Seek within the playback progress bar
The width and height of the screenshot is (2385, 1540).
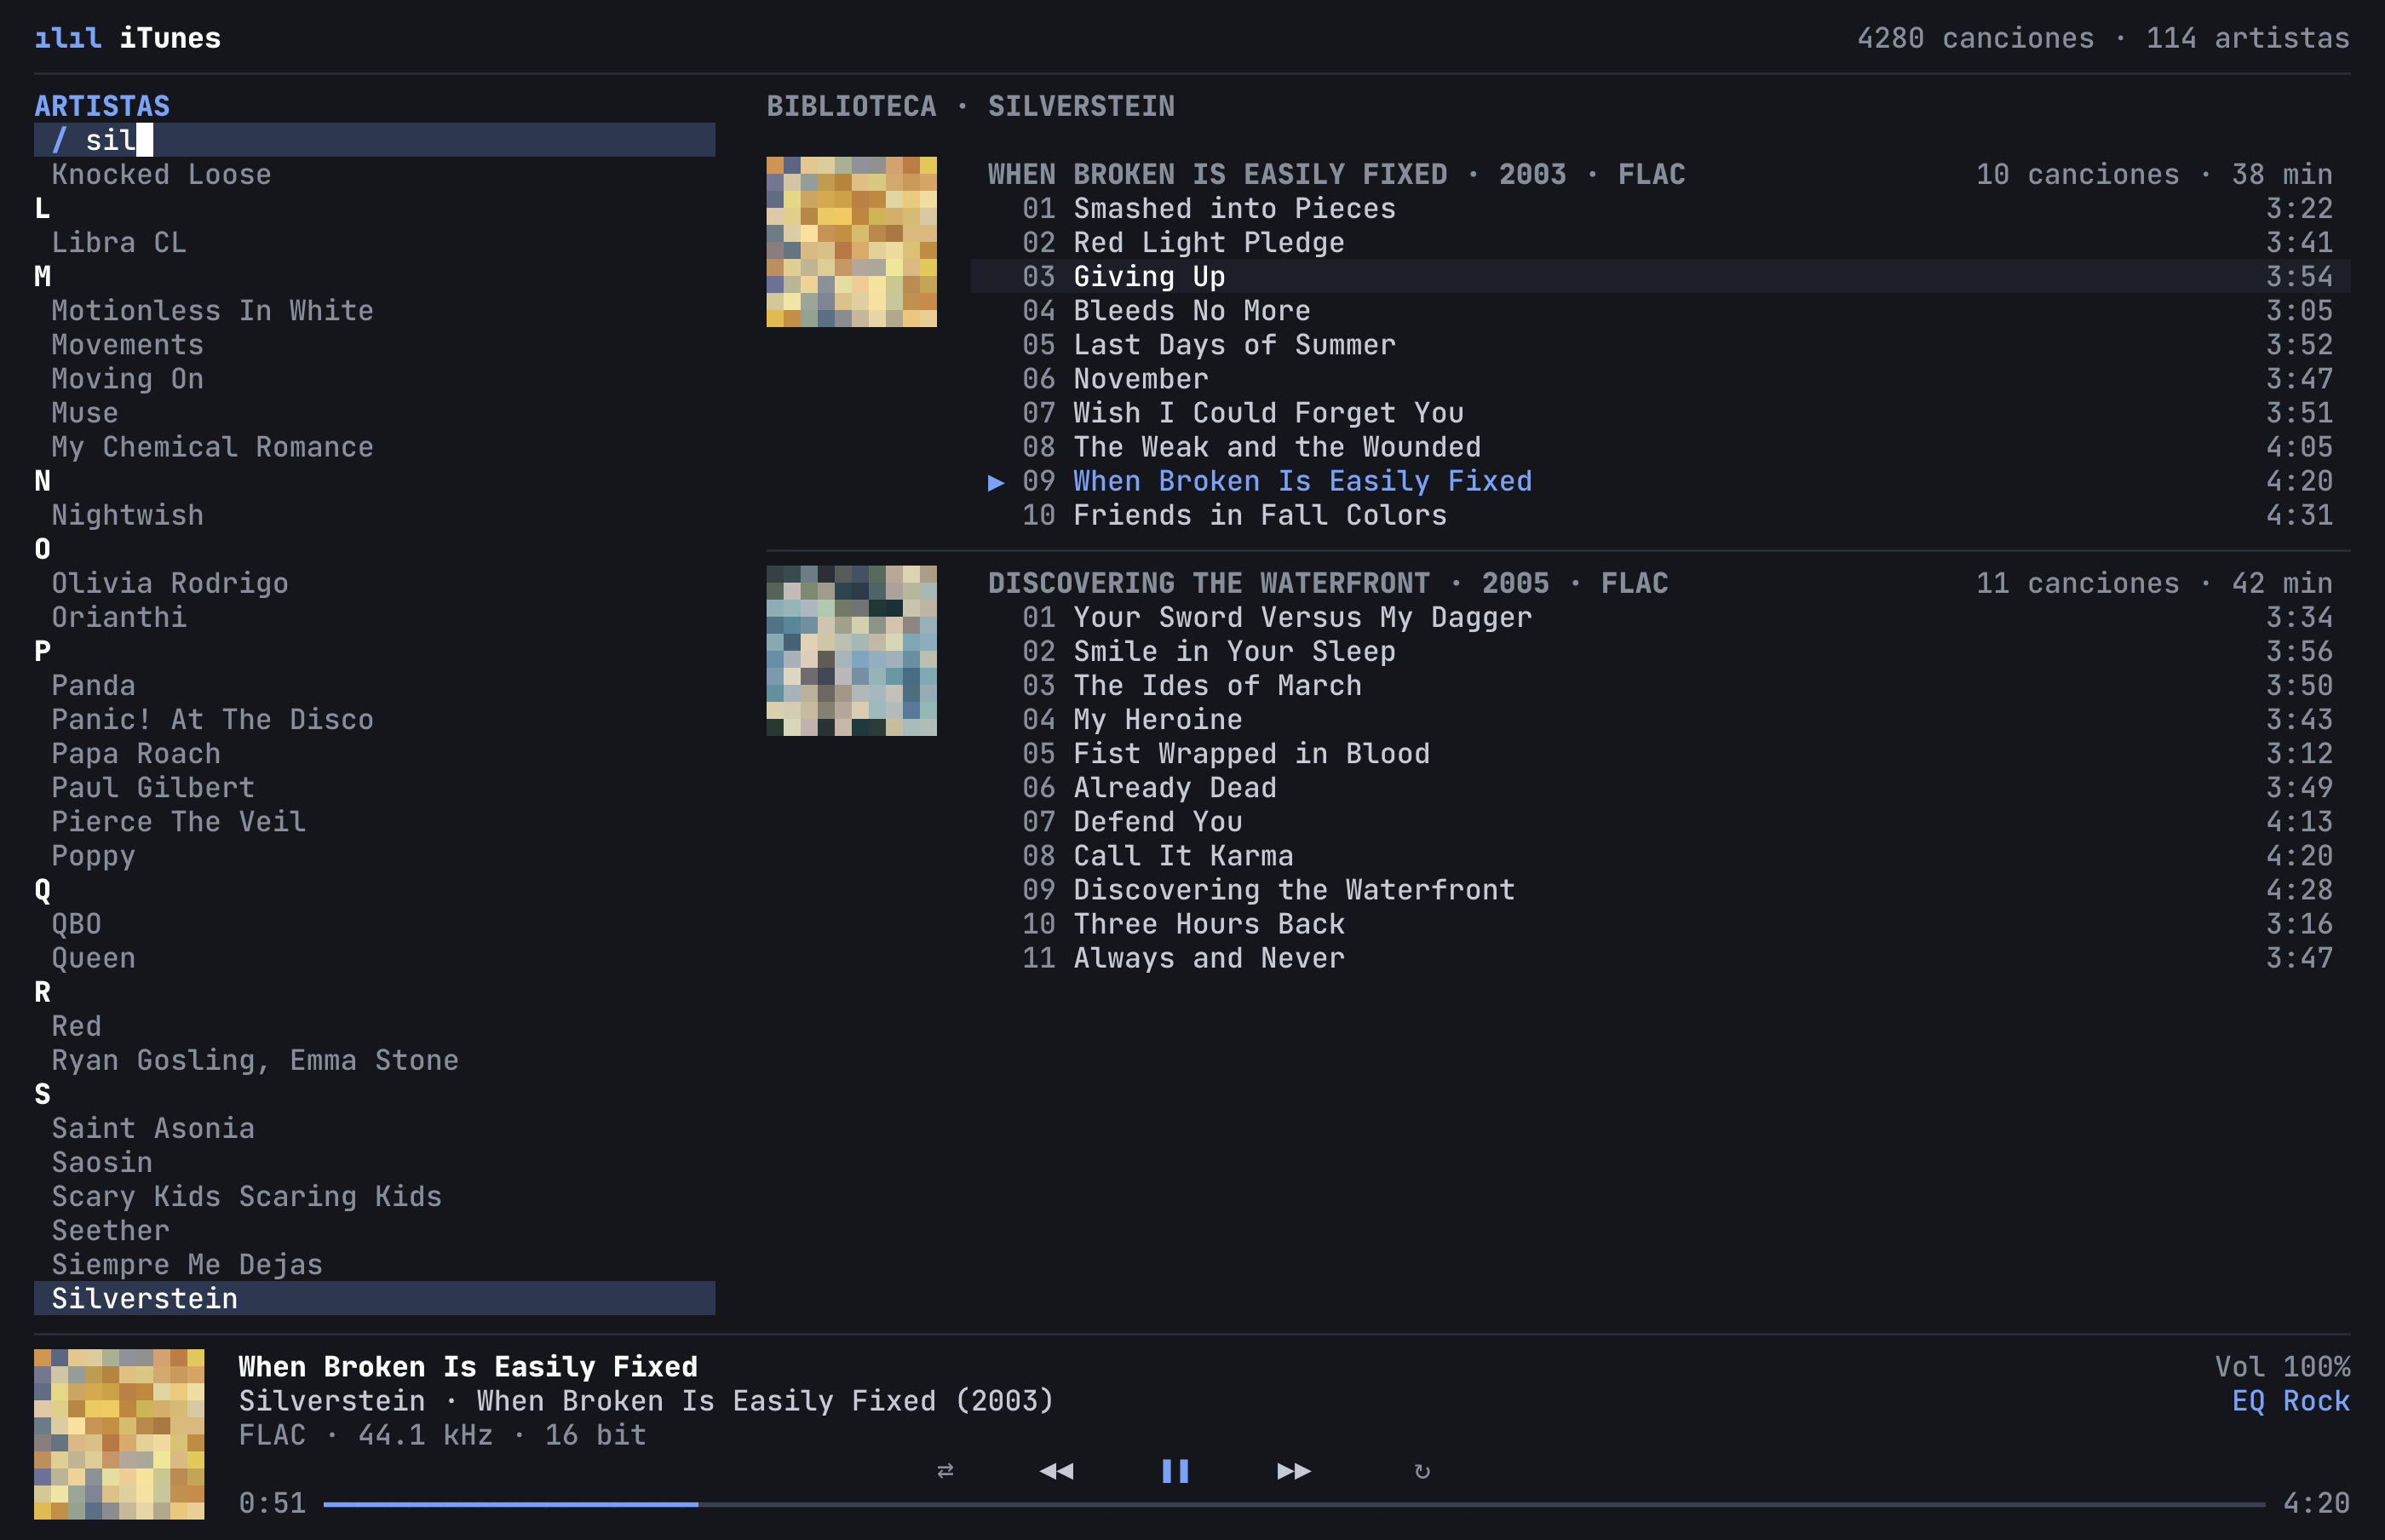(x=1294, y=1504)
